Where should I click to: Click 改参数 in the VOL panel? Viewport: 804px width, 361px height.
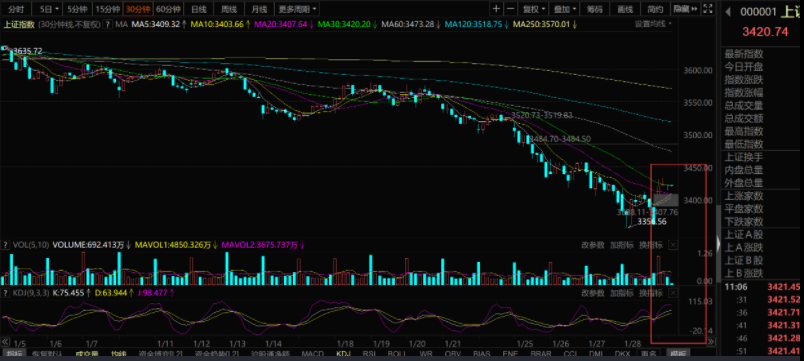pos(593,245)
